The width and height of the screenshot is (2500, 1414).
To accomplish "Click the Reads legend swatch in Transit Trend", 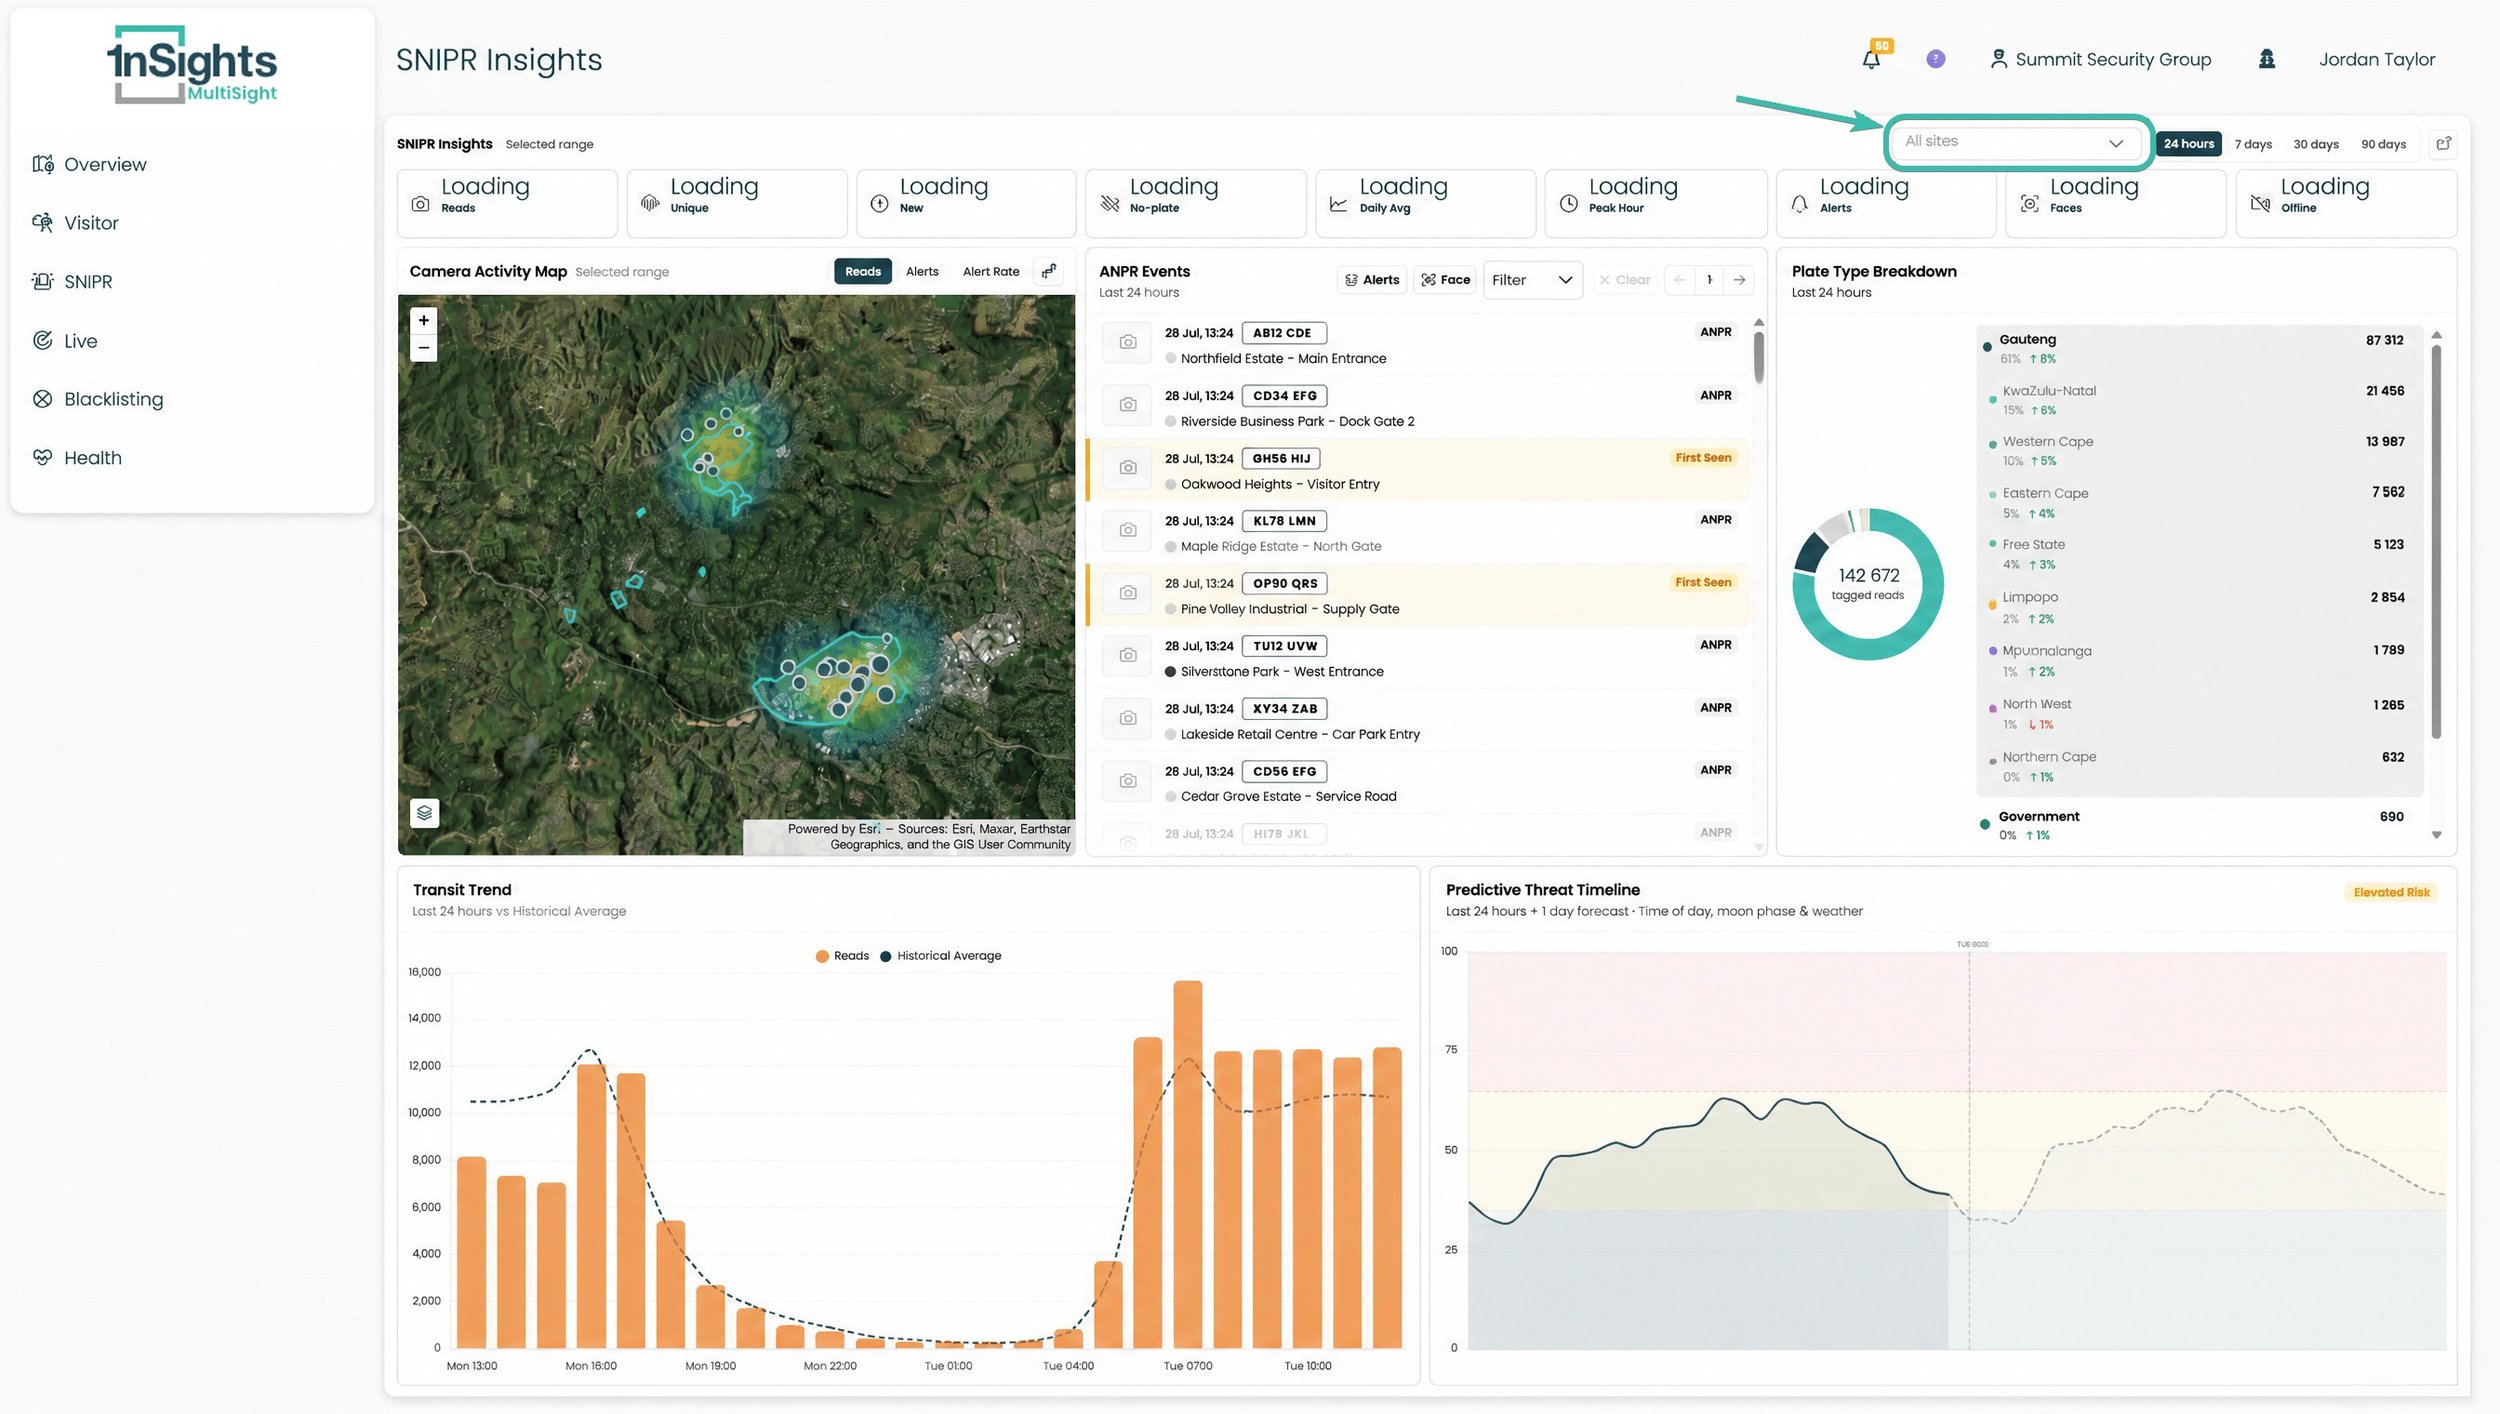I will click(821, 956).
